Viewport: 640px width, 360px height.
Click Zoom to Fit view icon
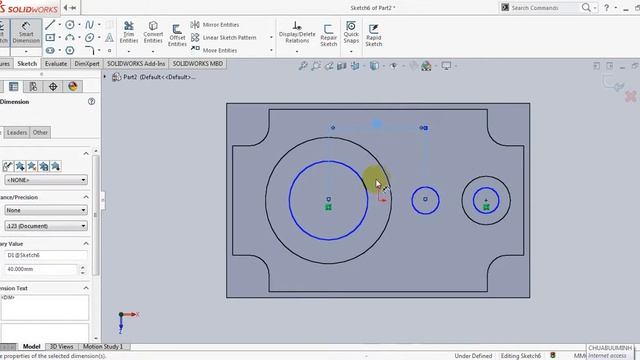click(303, 66)
